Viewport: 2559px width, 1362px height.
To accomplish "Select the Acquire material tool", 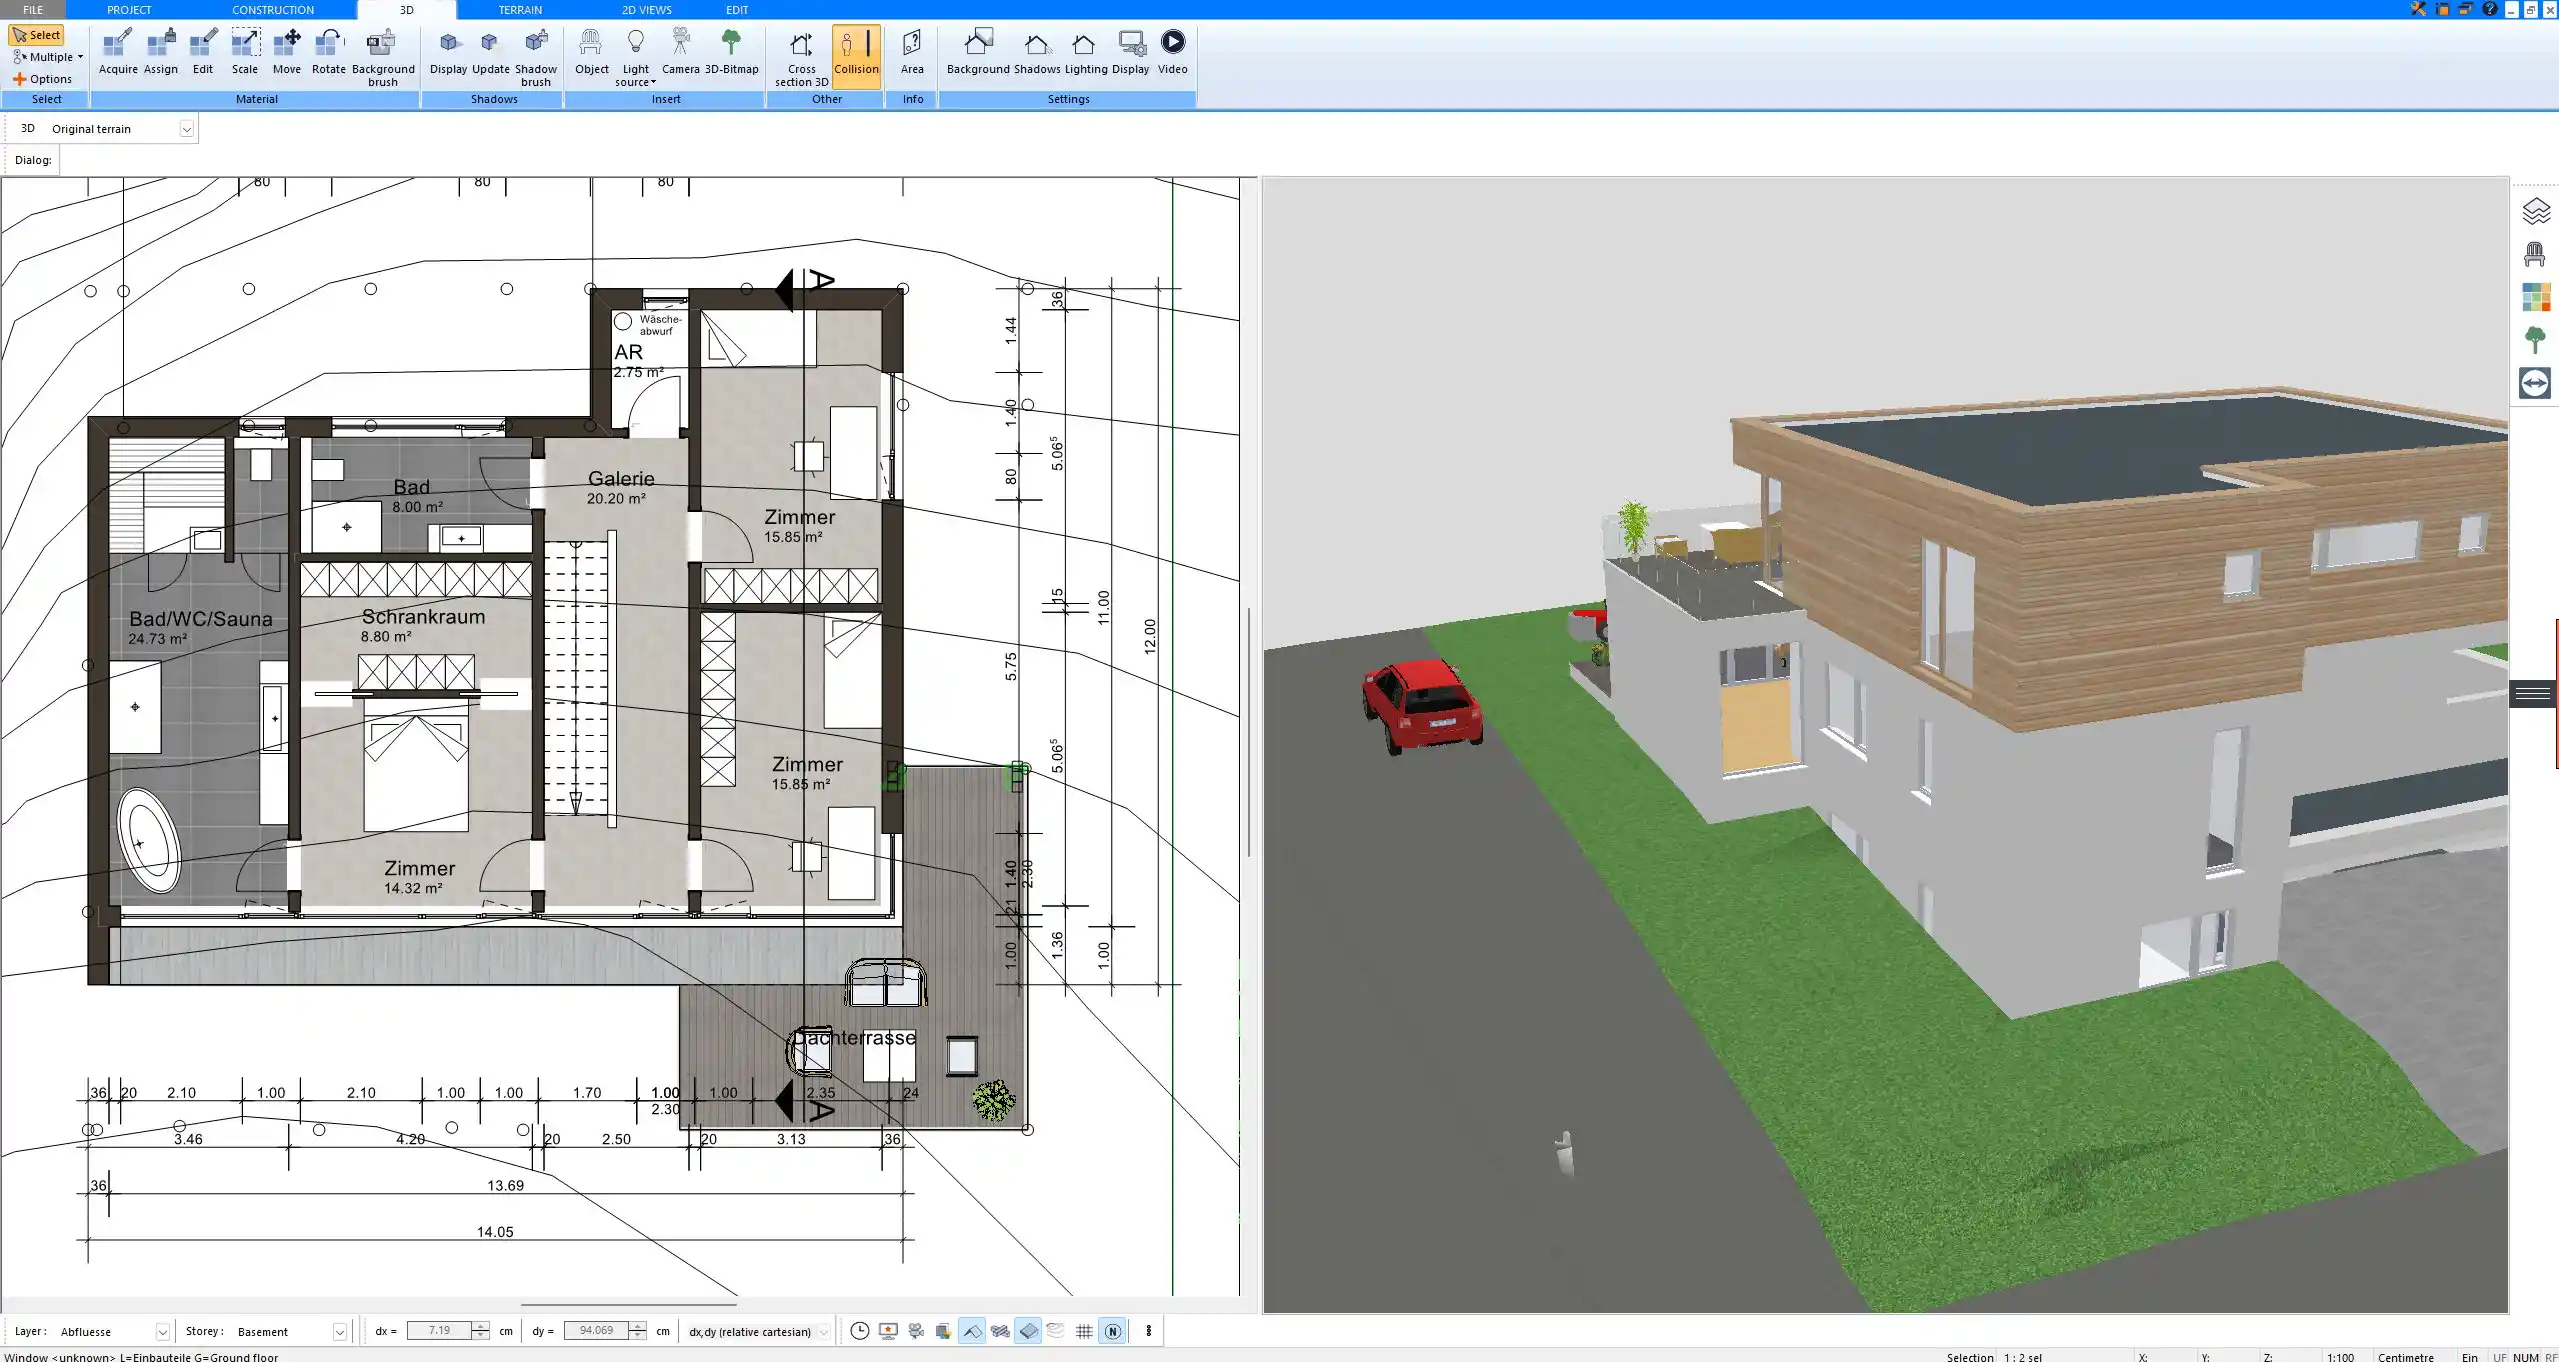I will [118, 52].
